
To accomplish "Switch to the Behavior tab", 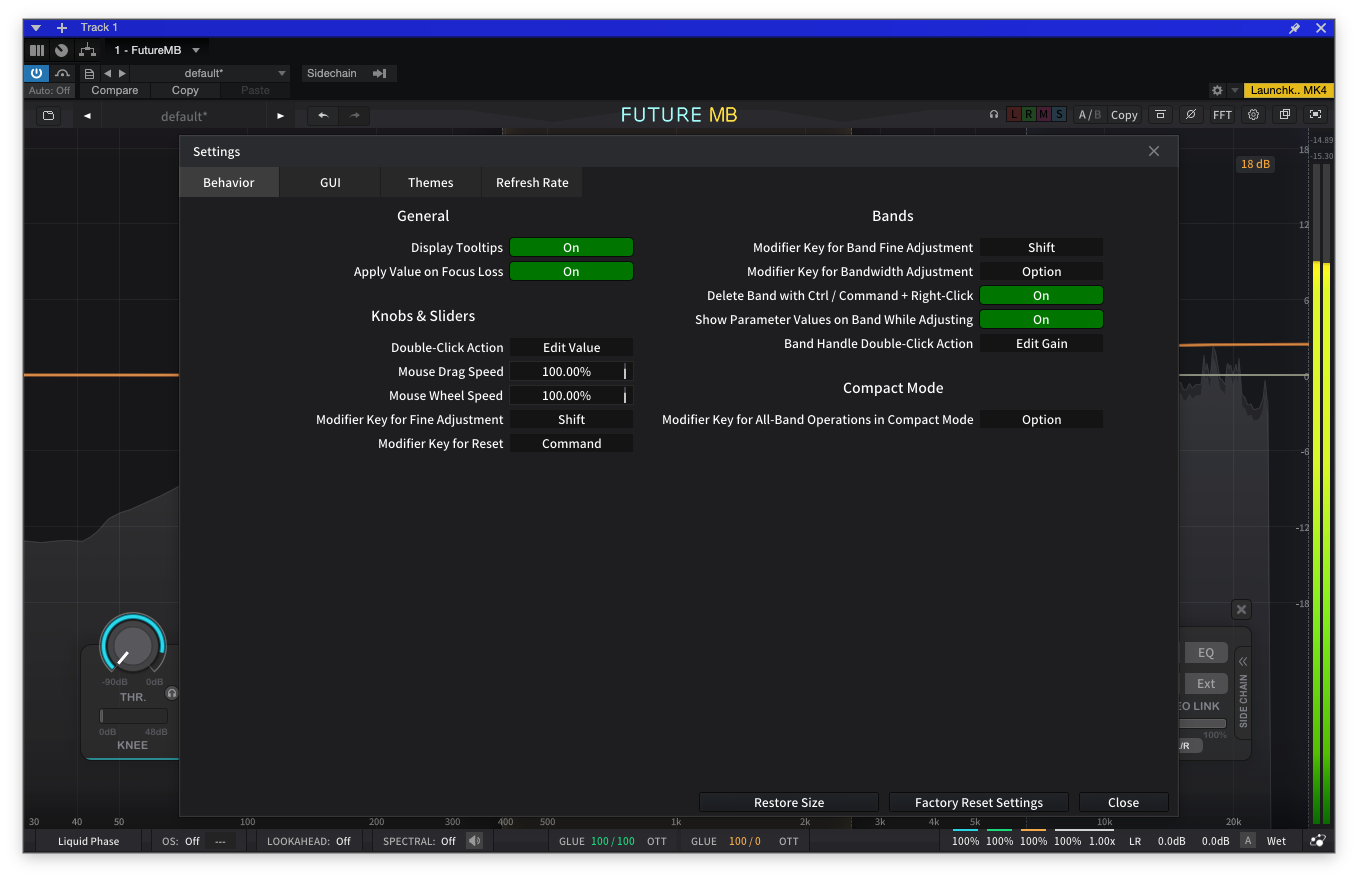I will coord(229,182).
